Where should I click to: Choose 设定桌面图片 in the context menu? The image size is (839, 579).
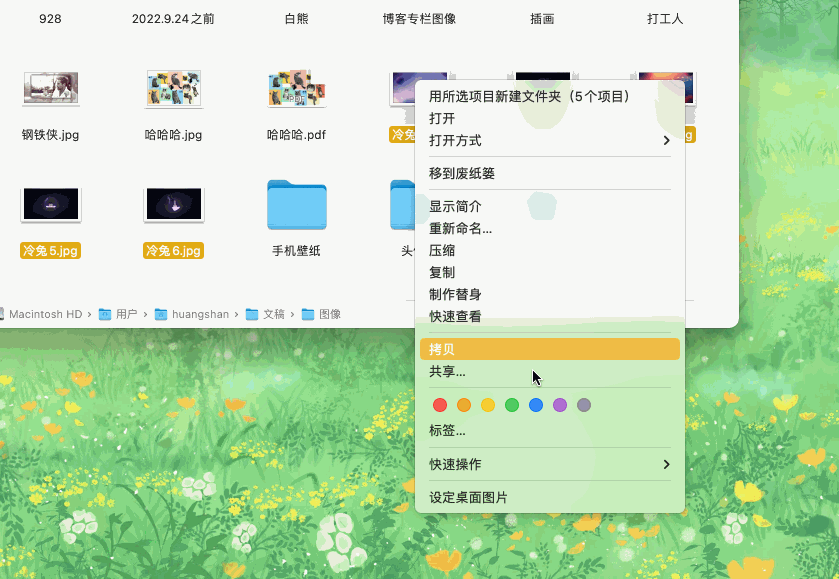pos(550,497)
